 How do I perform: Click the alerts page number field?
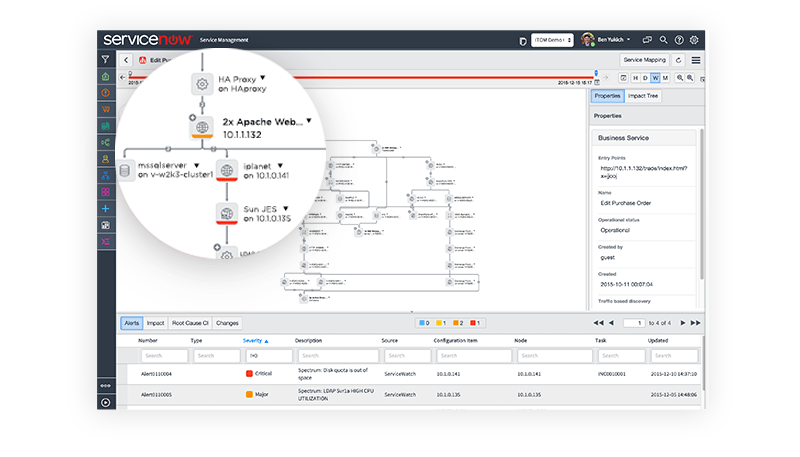pyautogui.click(x=634, y=323)
